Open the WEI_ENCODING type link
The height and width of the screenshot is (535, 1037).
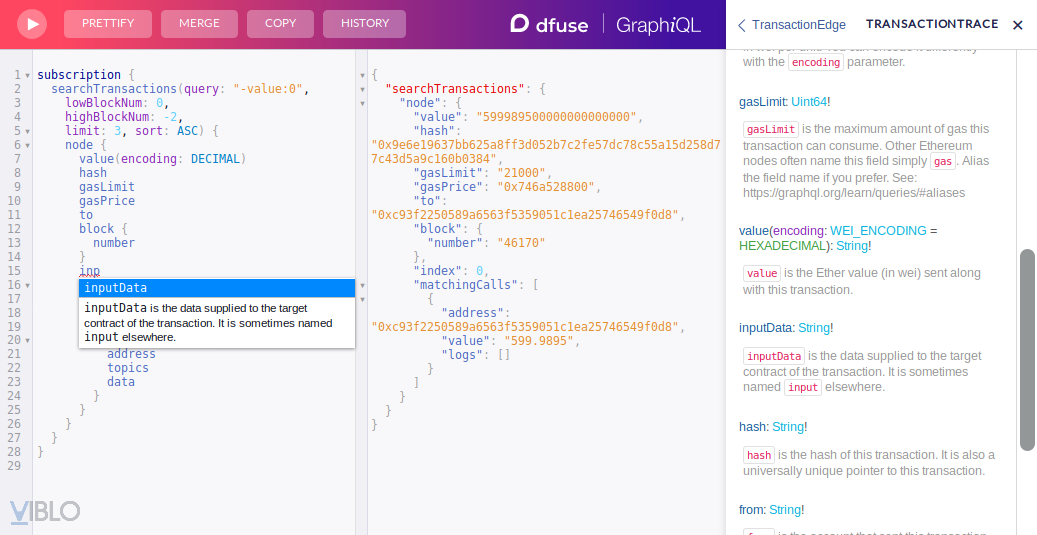(878, 231)
